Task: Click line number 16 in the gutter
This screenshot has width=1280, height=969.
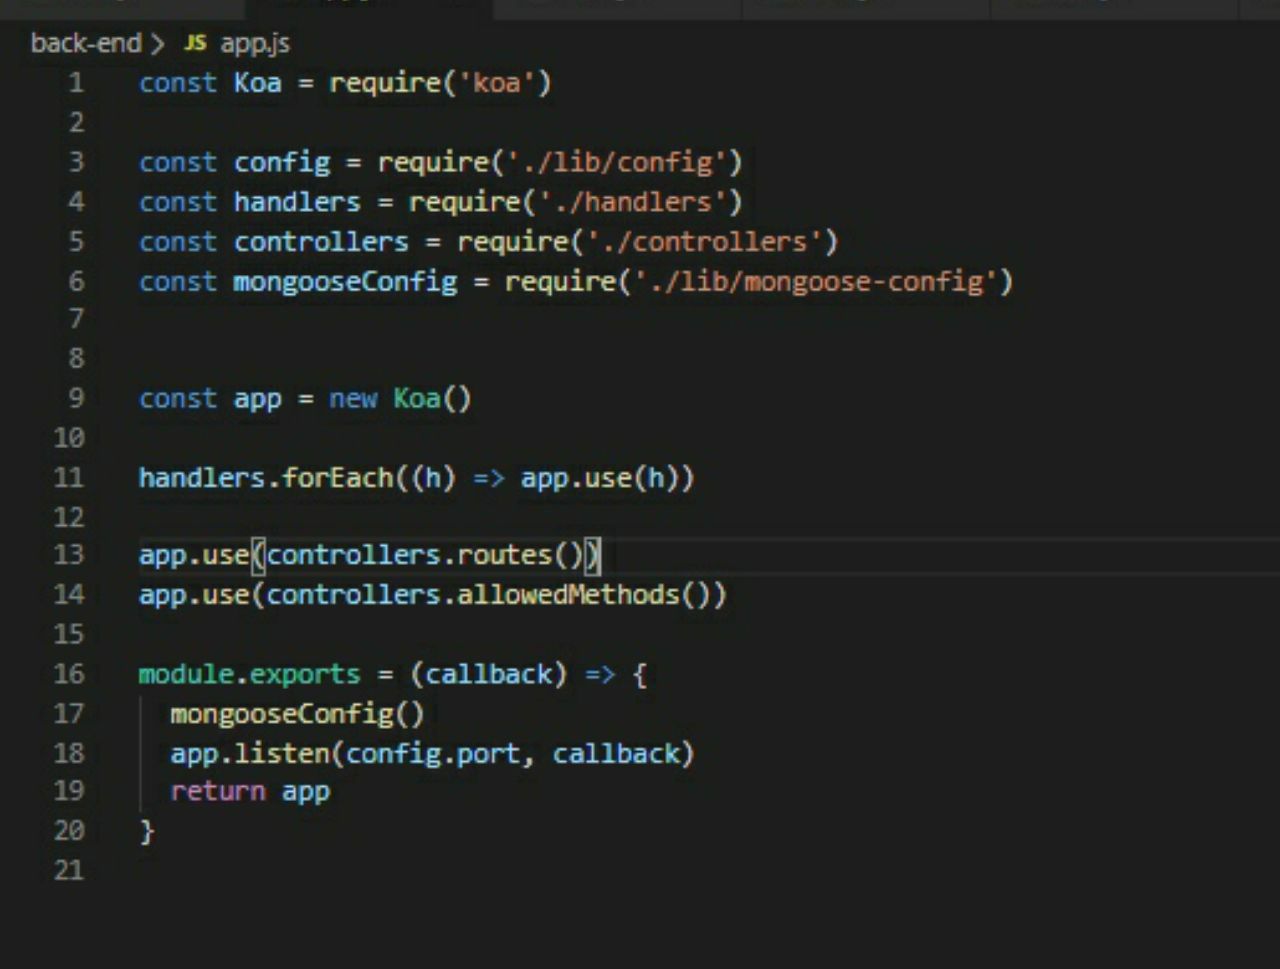Action: pyautogui.click(x=69, y=674)
